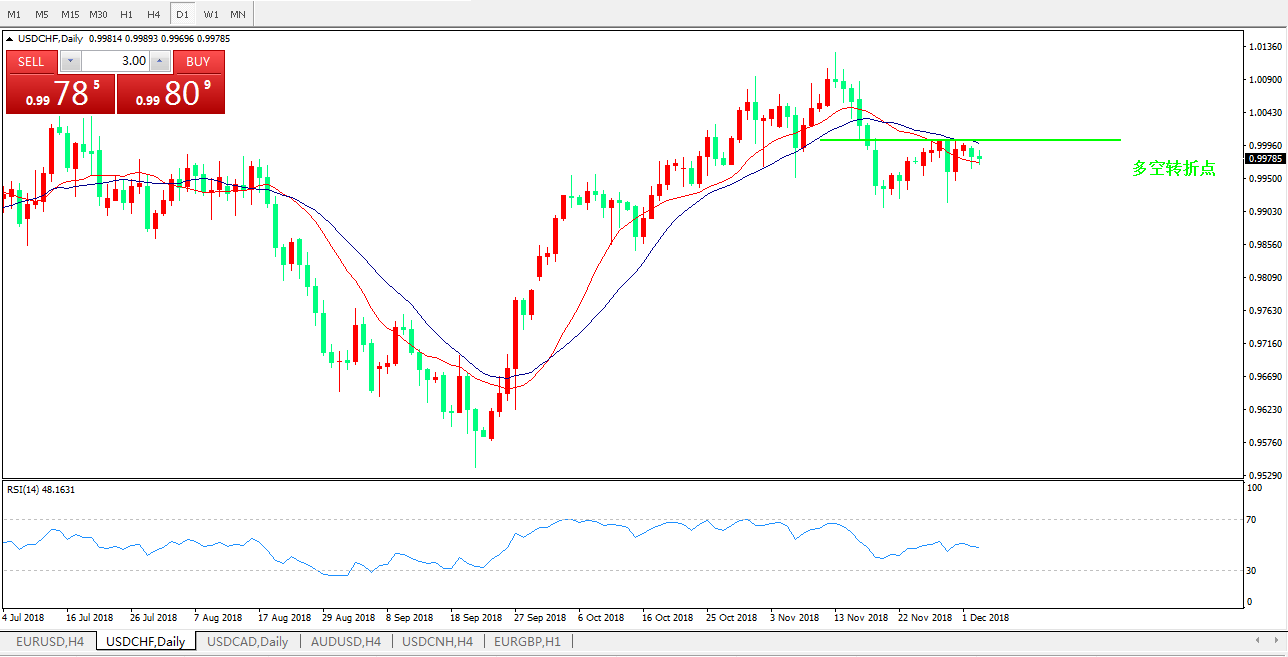
Task: Click the lot size field showing 3.00
Action: point(114,61)
